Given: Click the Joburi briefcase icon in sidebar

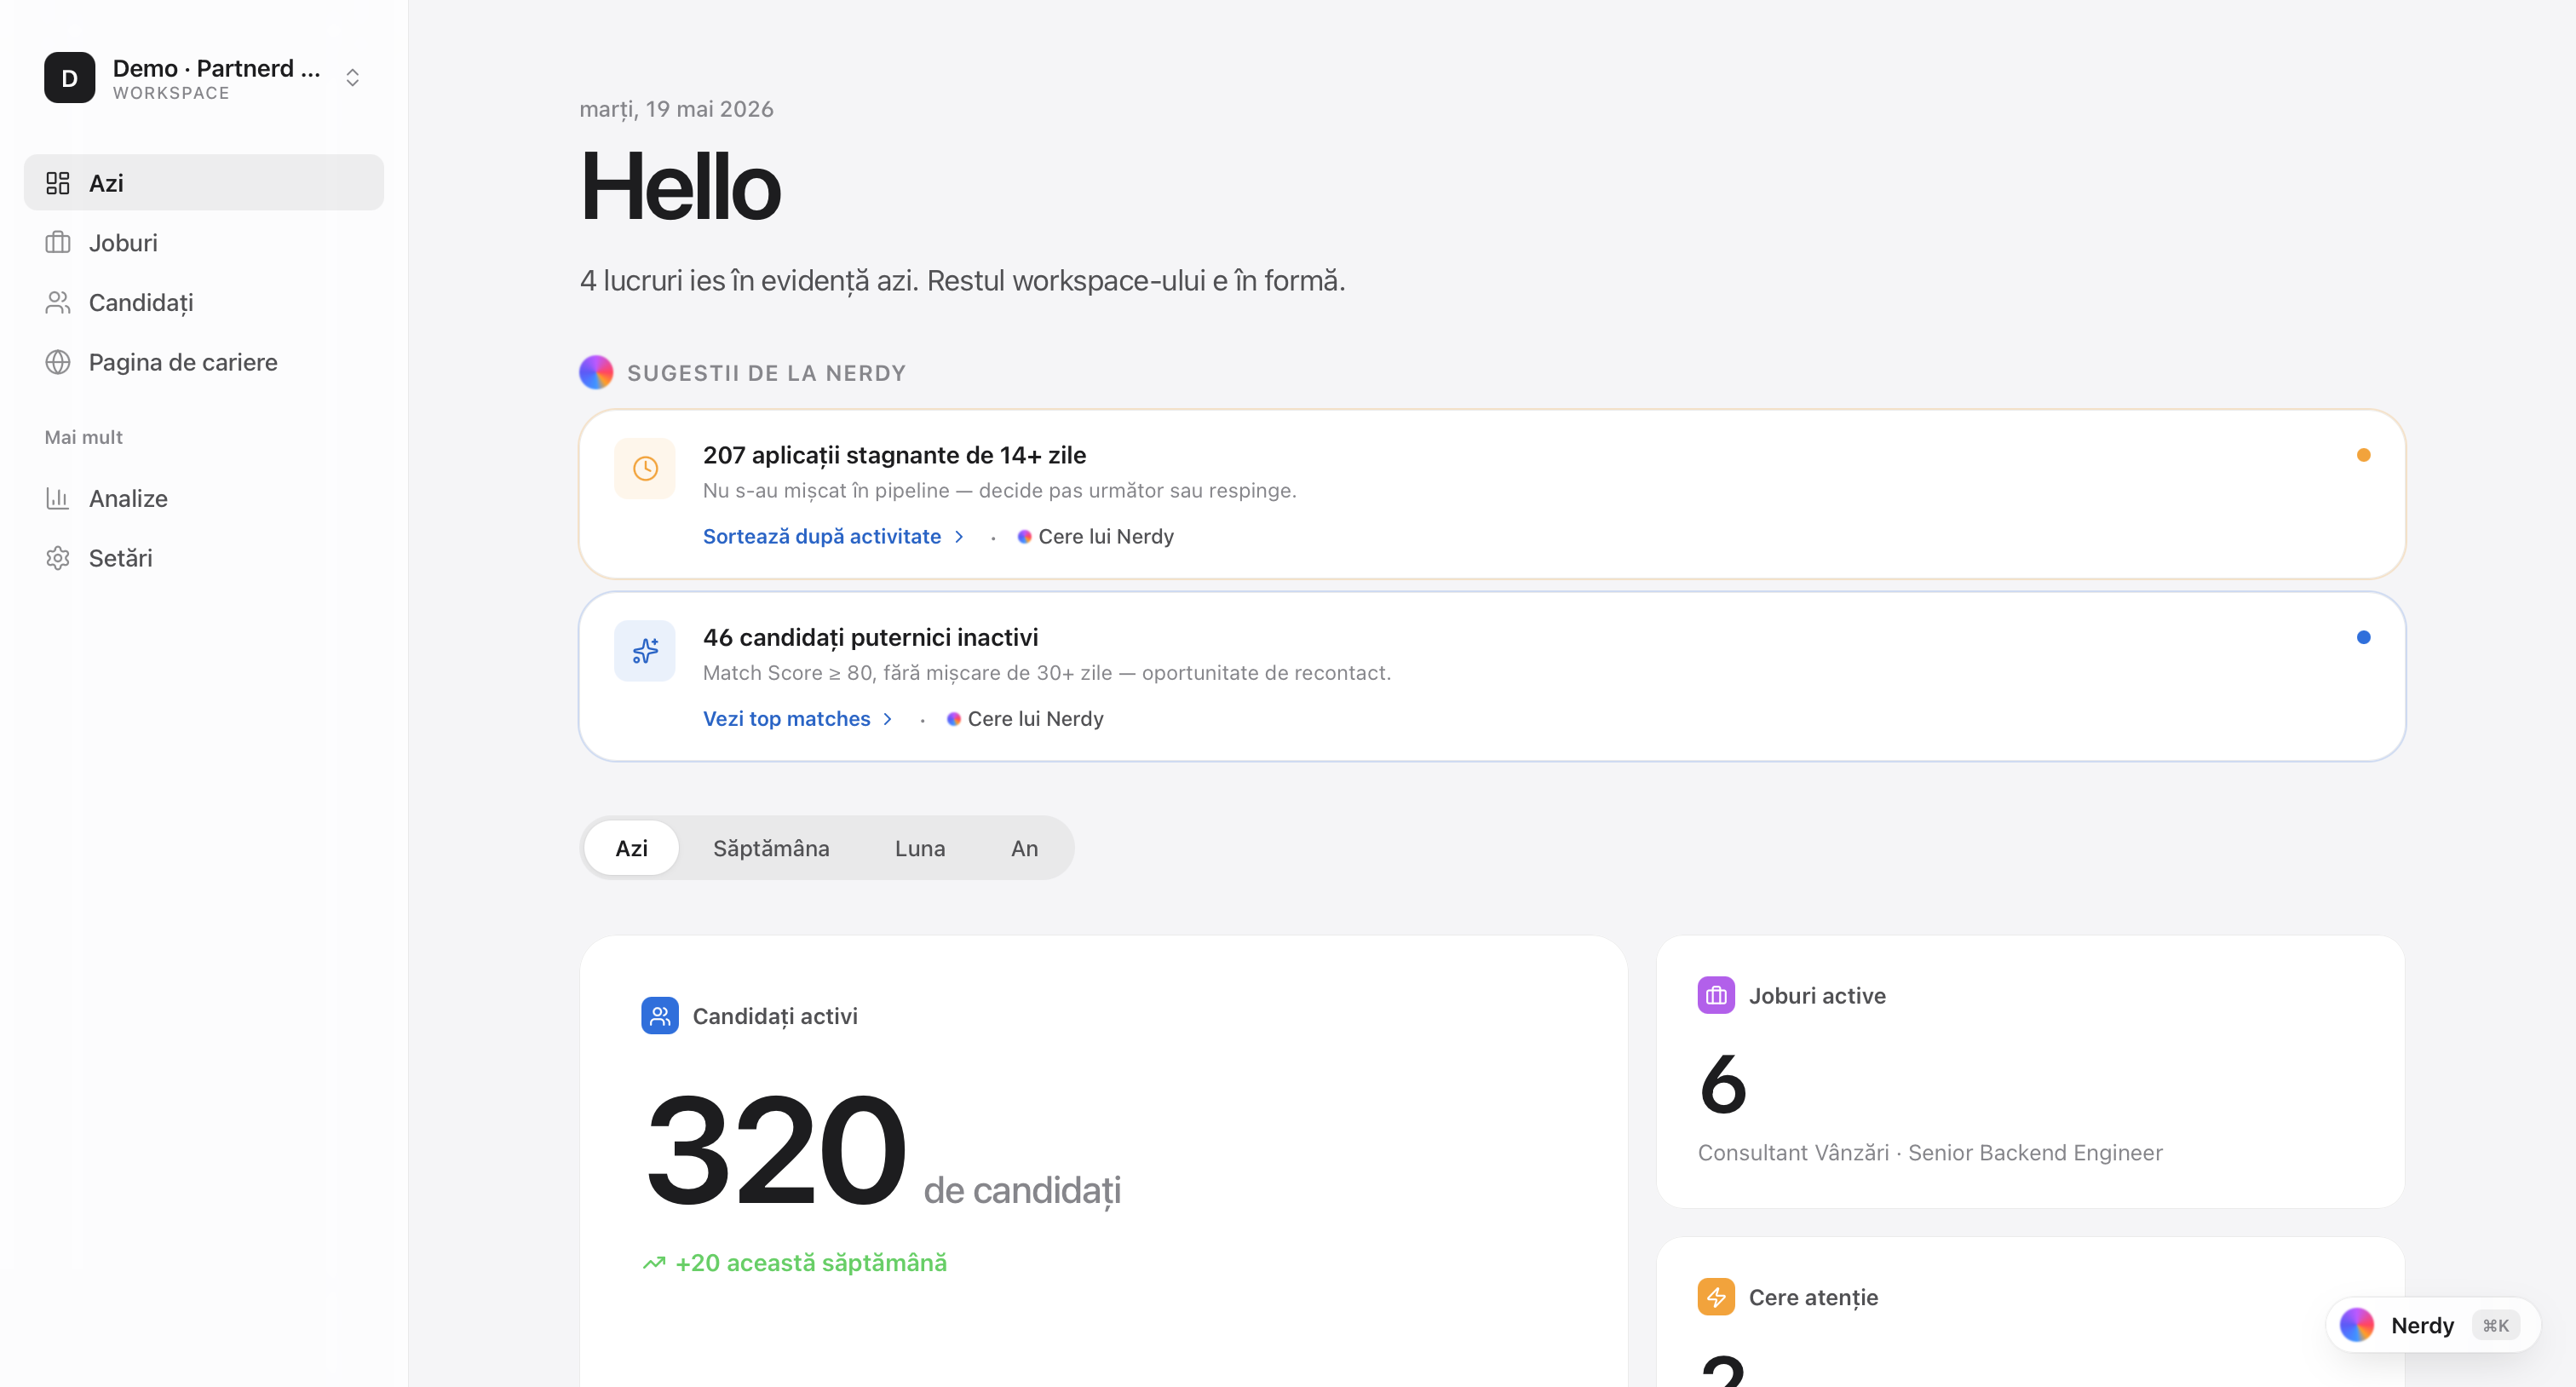Looking at the screenshot, I should 58,243.
